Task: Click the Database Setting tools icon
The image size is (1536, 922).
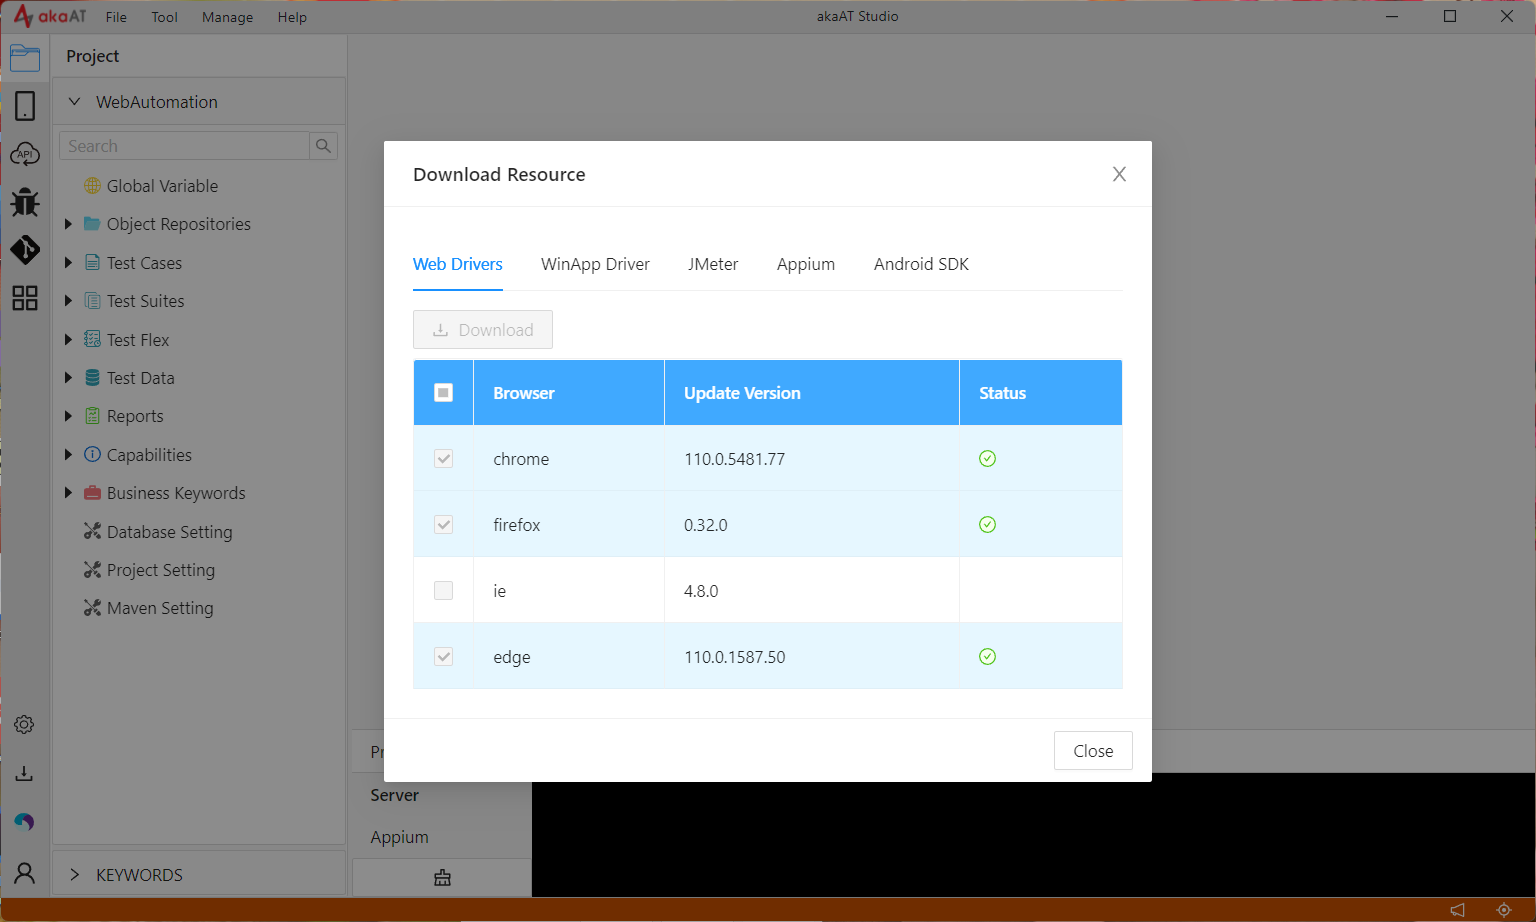Action: coord(92,531)
